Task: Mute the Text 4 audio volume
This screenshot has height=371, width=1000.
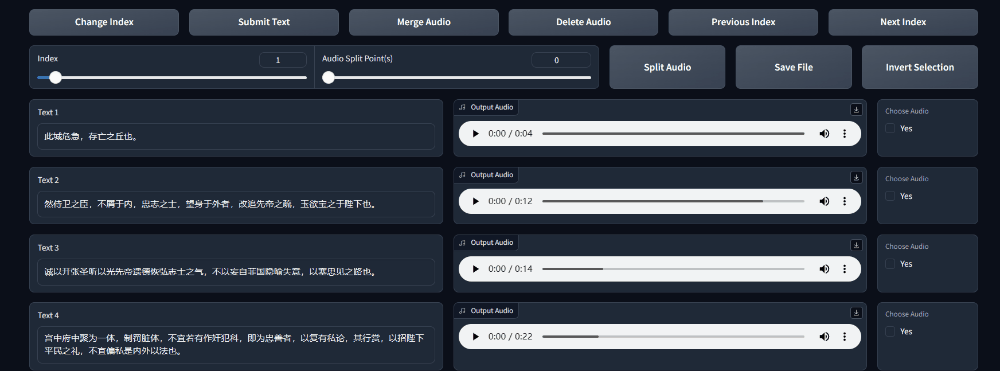Action: (825, 337)
